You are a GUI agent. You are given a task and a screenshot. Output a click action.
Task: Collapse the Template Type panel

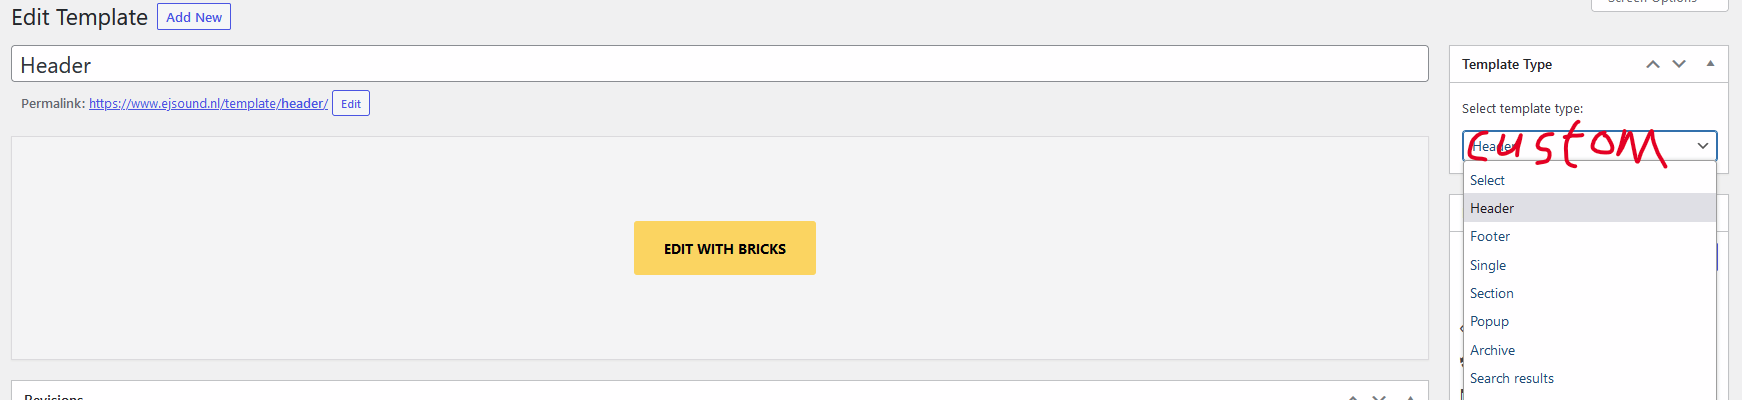coord(1710,64)
